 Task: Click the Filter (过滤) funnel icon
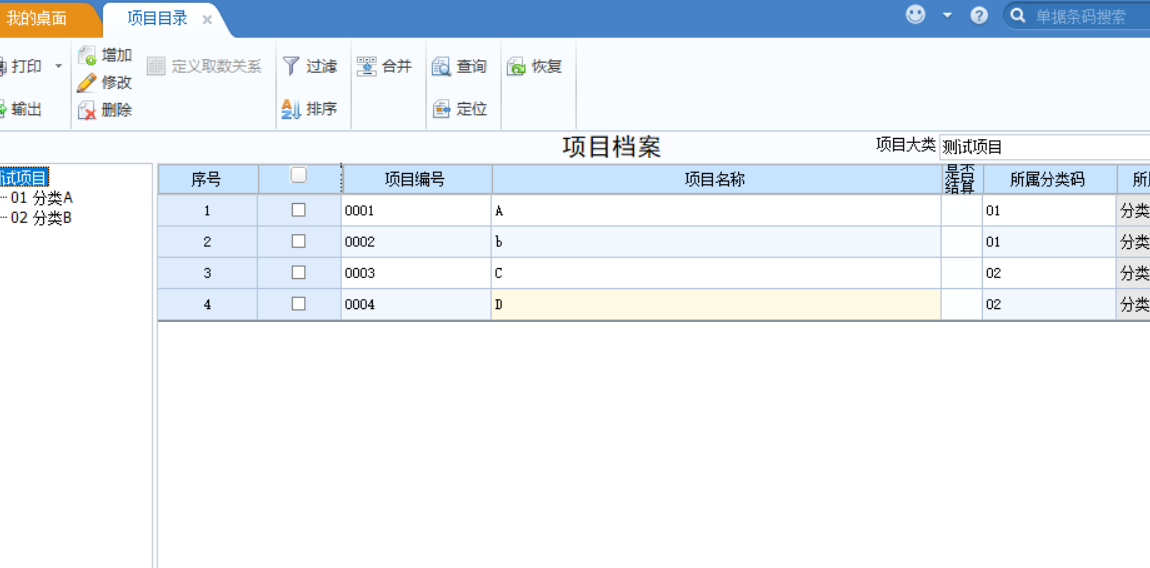291,67
